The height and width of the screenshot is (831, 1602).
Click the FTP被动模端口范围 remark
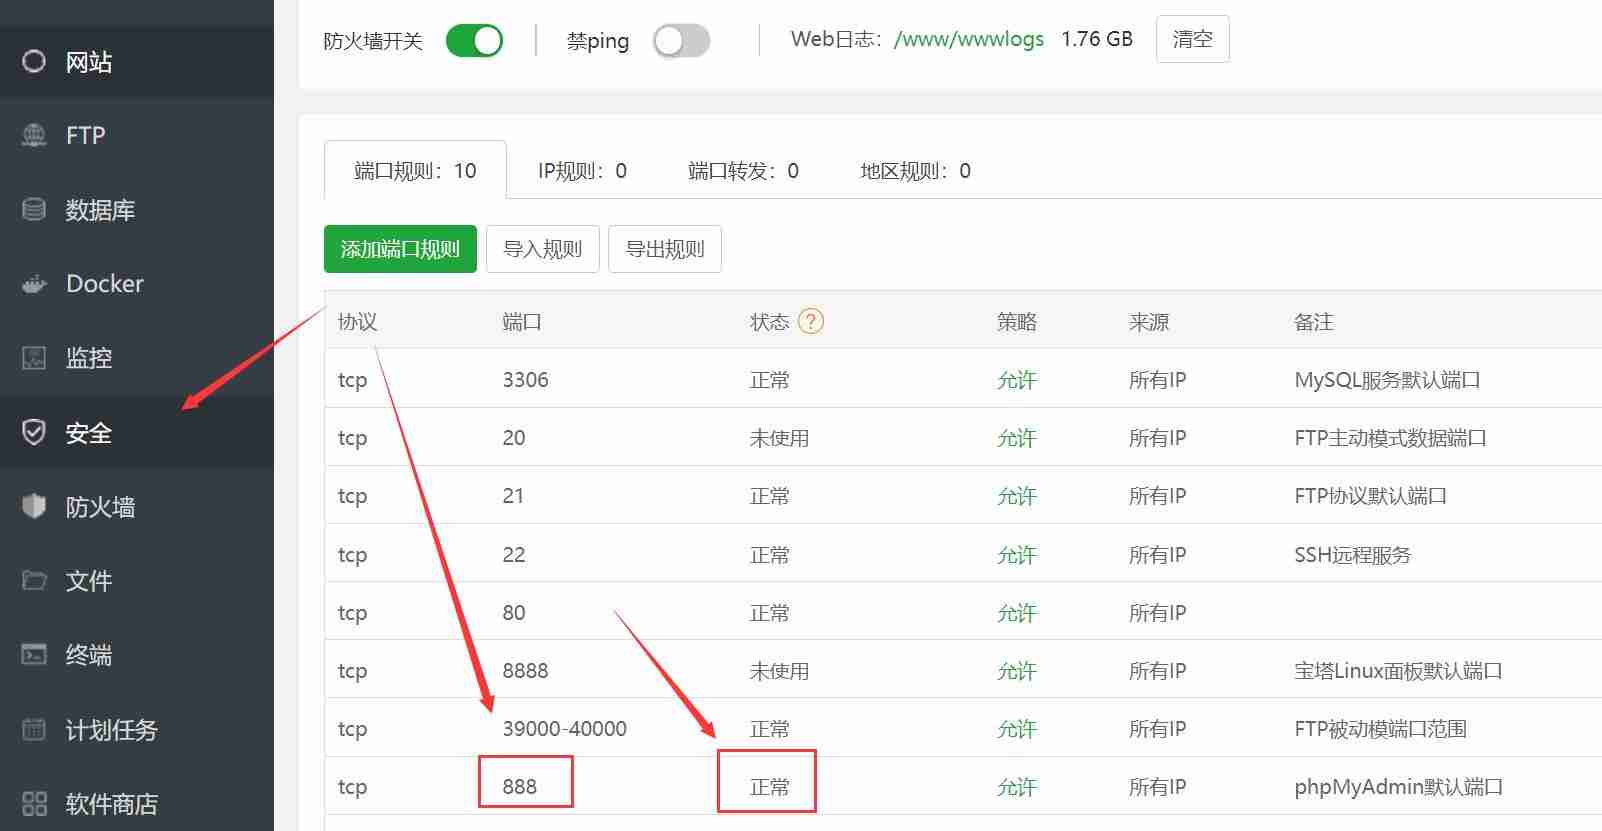pyautogui.click(x=1380, y=729)
